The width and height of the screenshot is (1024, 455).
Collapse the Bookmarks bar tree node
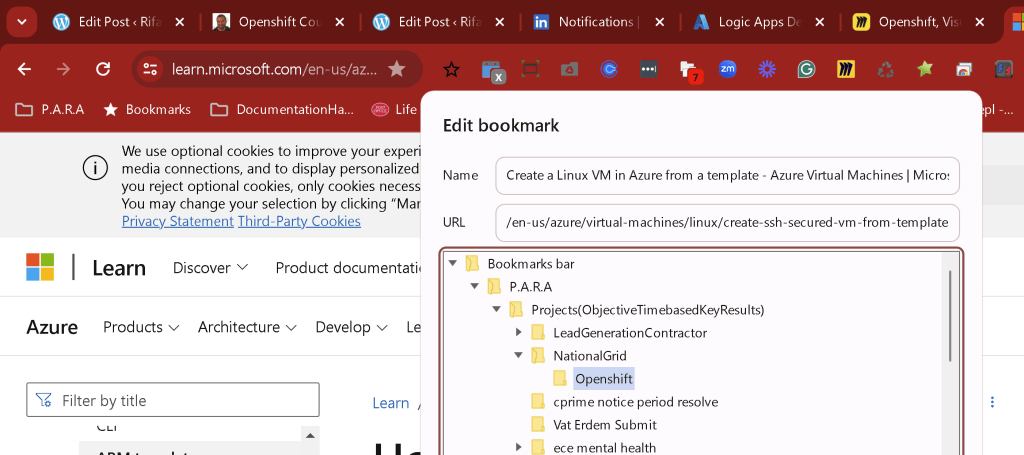453,263
